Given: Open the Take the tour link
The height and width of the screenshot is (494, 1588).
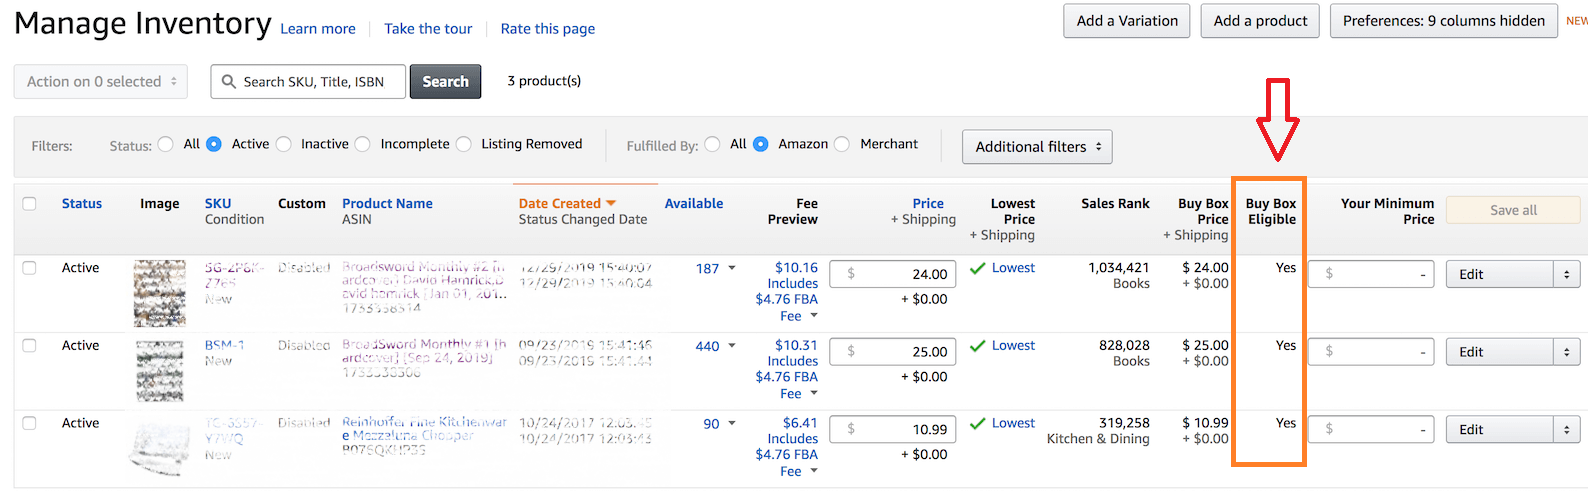Looking at the screenshot, I should click(428, 29).
